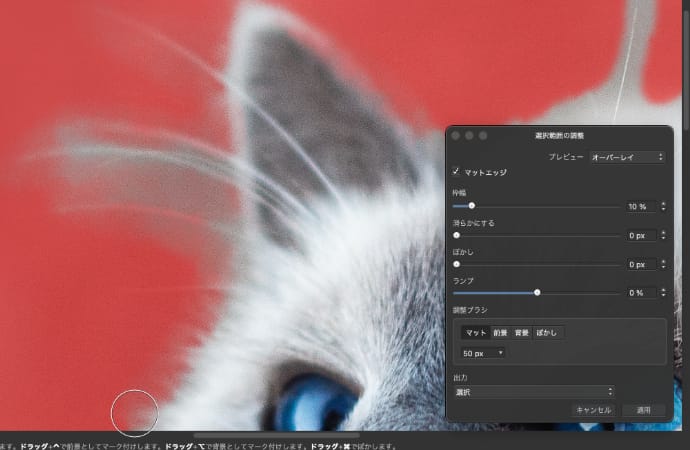Image resolution: width=690 pixels, height=450 pixels.
Task: Click the ぼかし value stepper arrows
Action: coord(662,264)
